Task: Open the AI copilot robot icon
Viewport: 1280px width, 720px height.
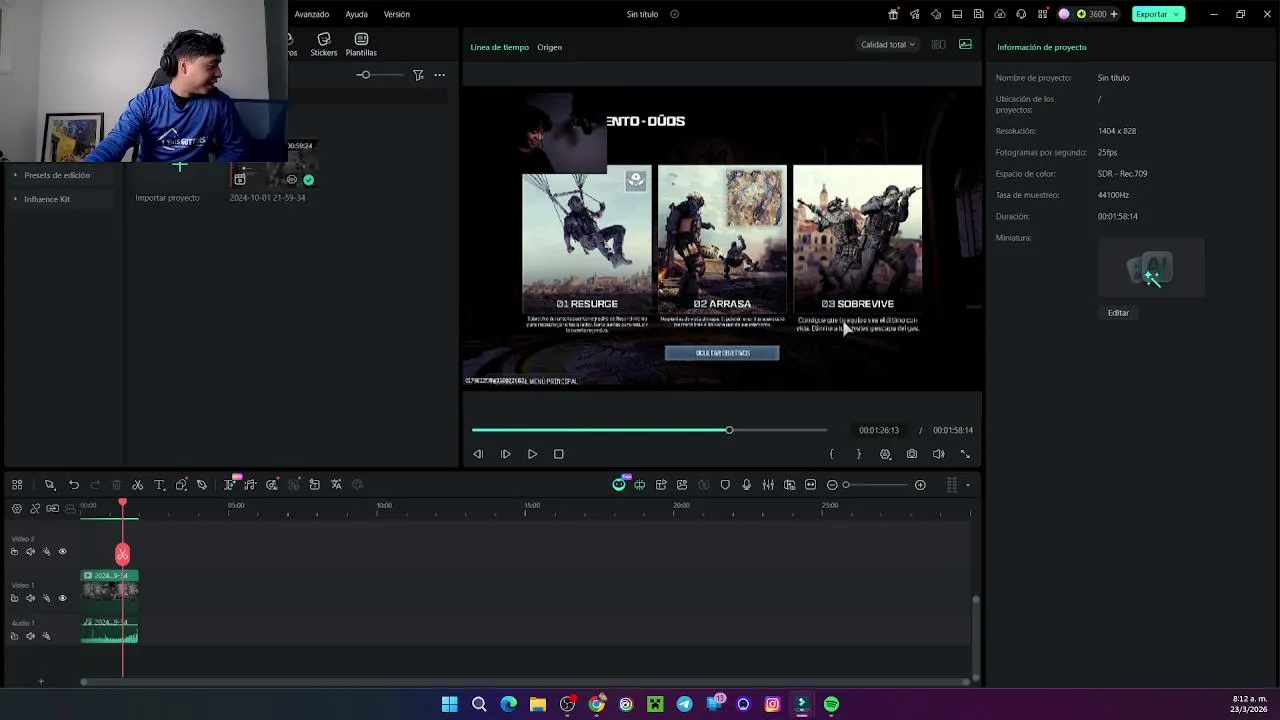Action: click(619, 485)
